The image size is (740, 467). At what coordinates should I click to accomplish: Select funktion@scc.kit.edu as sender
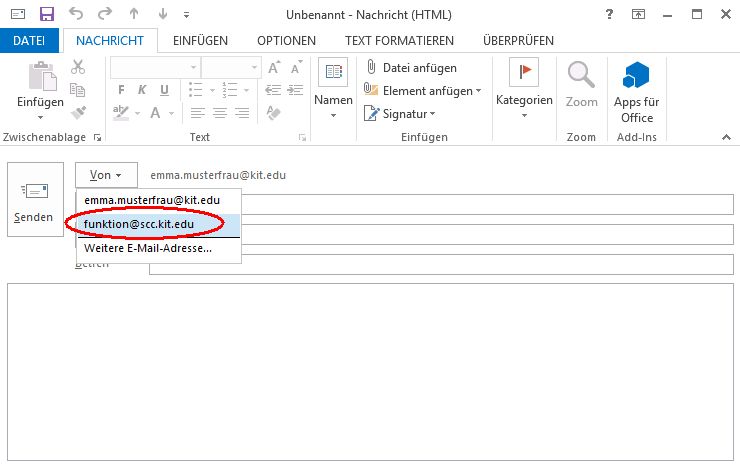pyautogui.click(x=139, y=224)
